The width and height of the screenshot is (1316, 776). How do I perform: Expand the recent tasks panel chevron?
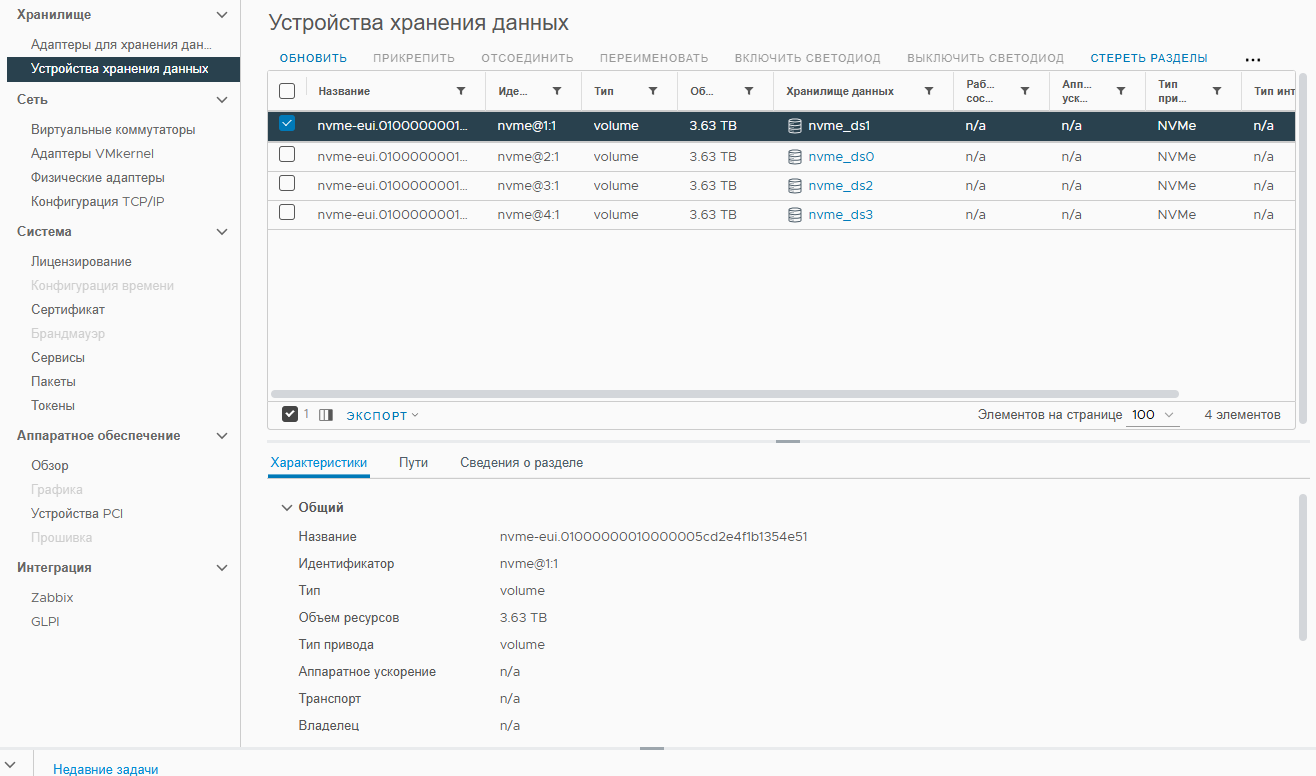[10, 764]
